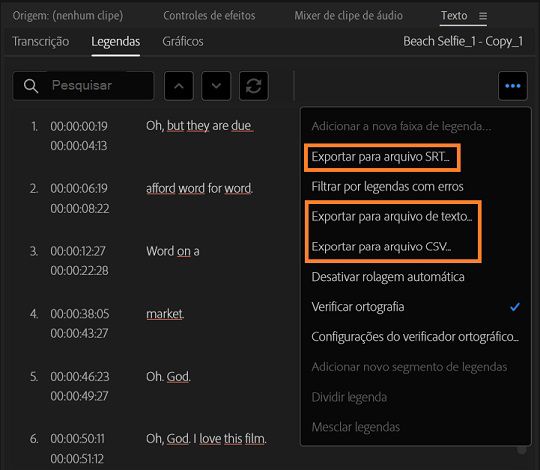Choose Exportar para arquivo SRT

tap(380, 157)
